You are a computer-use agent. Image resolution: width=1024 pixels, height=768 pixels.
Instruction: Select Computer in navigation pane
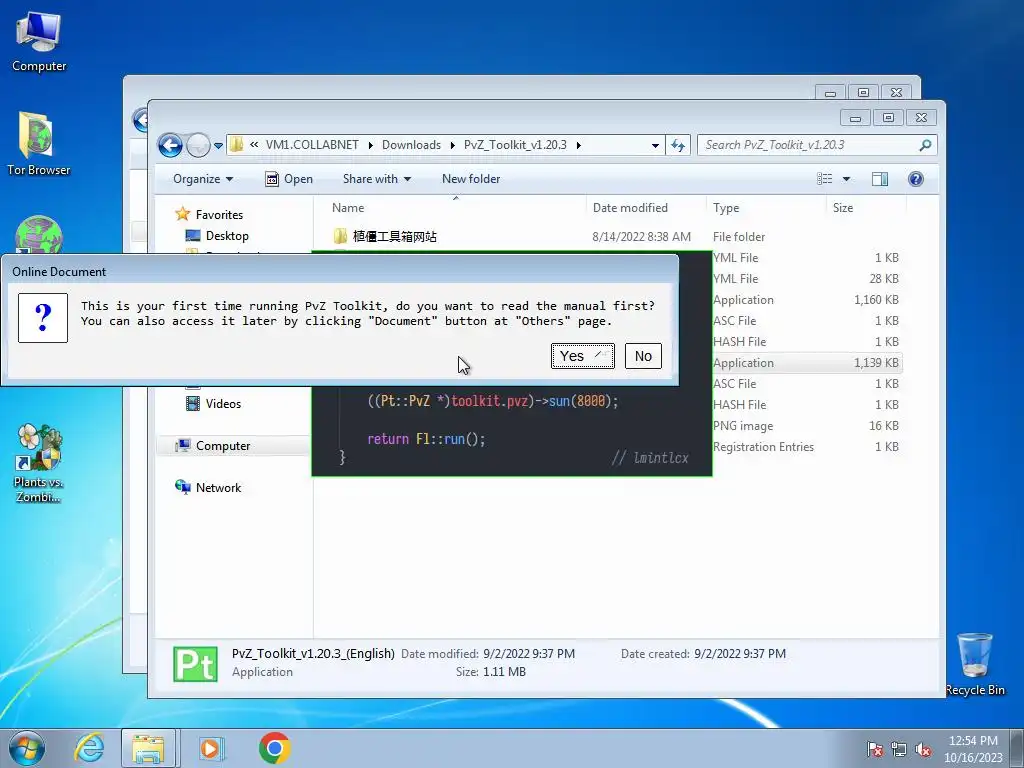(x=223, y=445)
